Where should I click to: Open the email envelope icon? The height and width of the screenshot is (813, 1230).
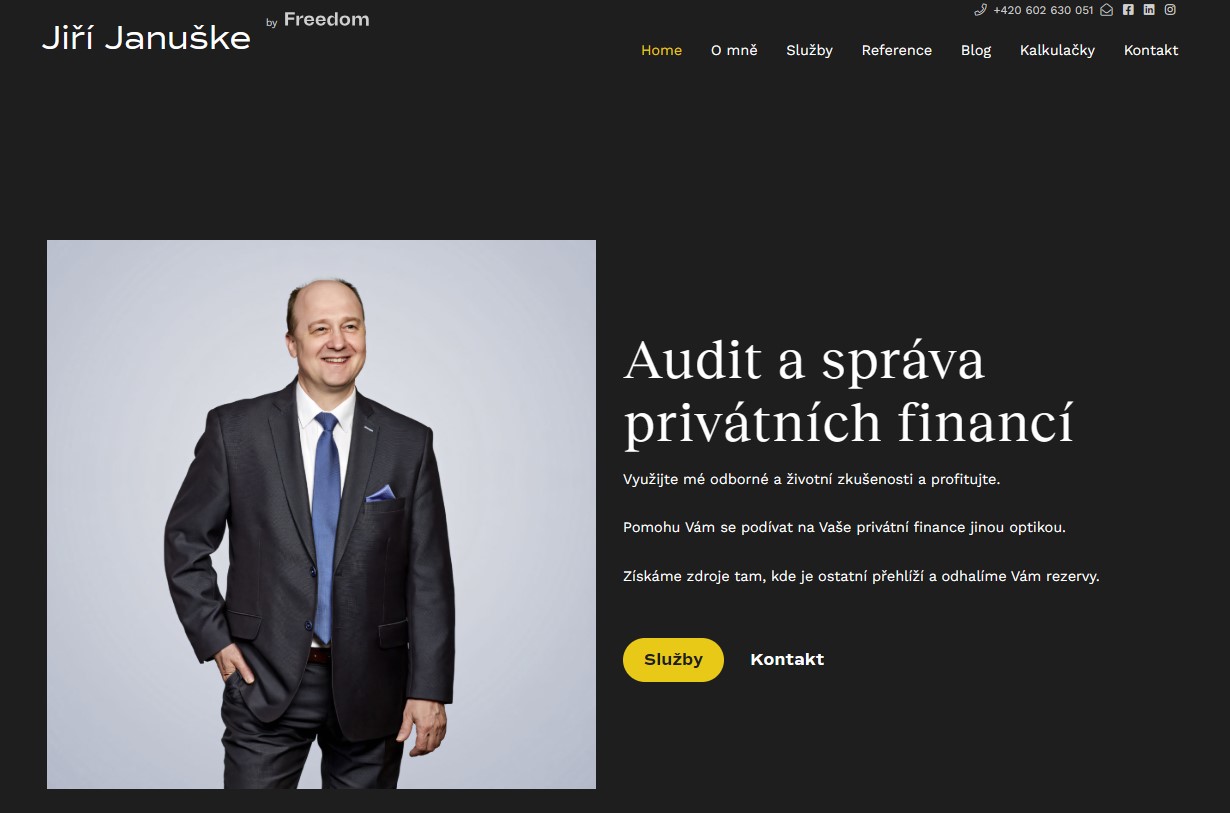point(1106,10)
